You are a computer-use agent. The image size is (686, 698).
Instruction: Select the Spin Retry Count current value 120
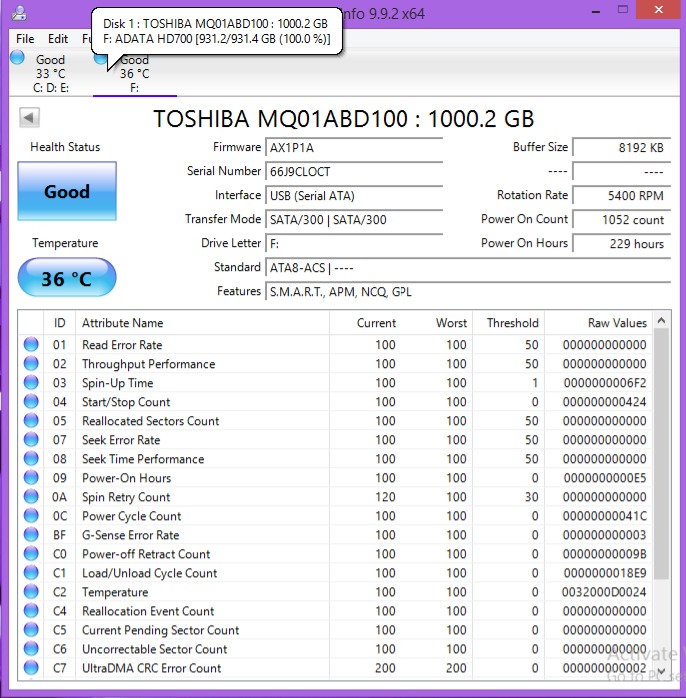click(386, 497)
